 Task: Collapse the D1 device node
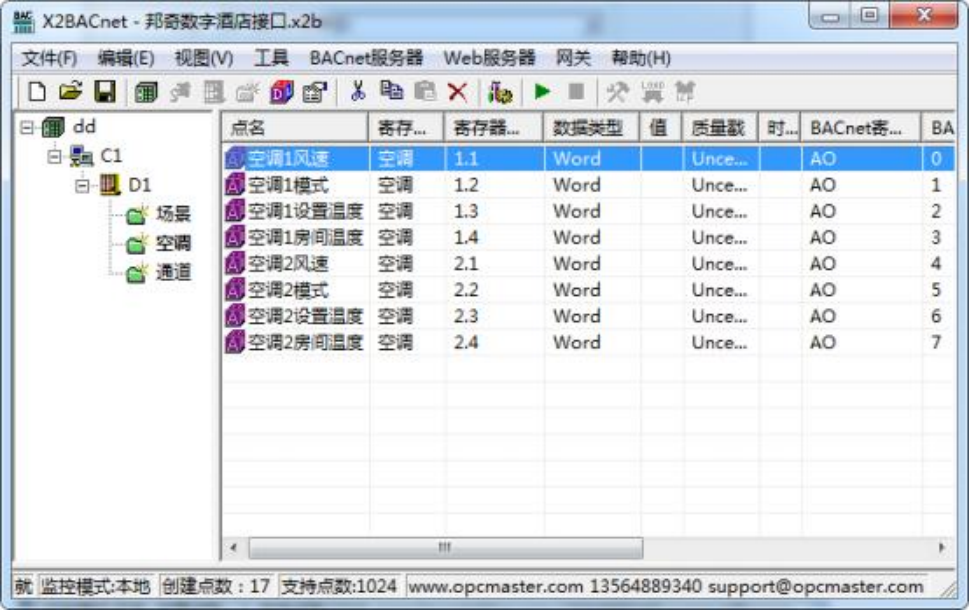tap(82, 185)
